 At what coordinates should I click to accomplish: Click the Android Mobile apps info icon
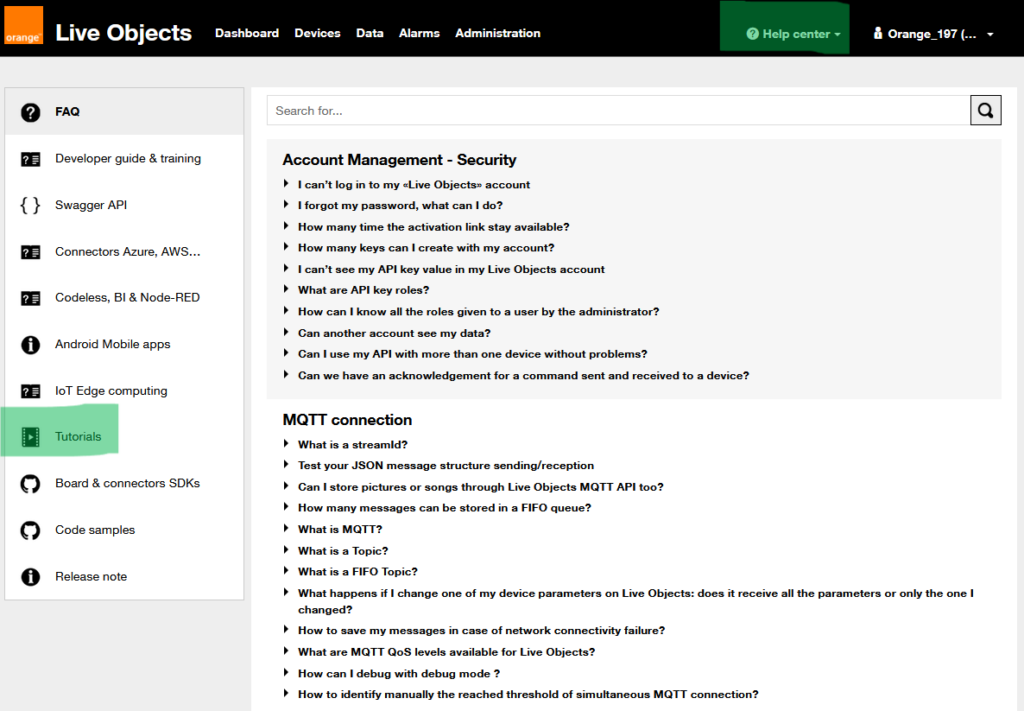(x=31, y=345)
